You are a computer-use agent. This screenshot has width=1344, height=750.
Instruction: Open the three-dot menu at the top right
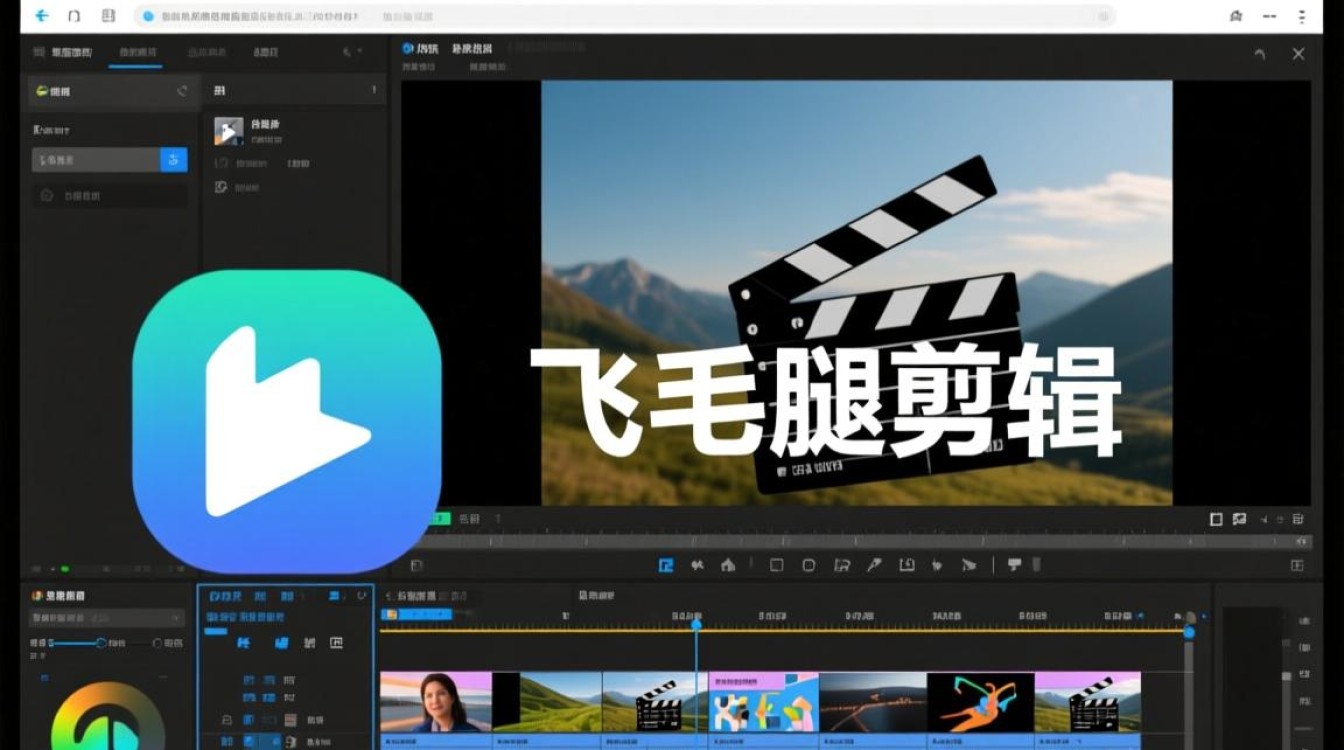[x=1301, y=16]
